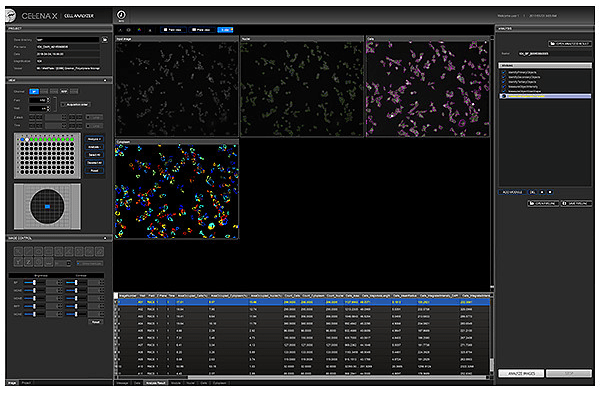This screenshot has height=394, width=603.
Task: Toggle IdentifySecondaryObjects module checkbox
Action: coord(503,77)
